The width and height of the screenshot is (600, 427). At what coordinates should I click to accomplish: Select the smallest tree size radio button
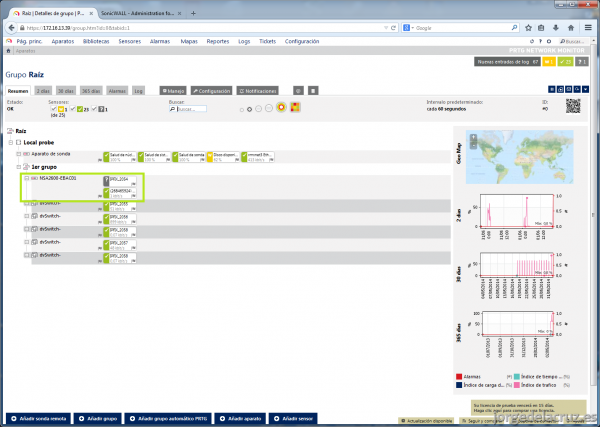point(241,110)
